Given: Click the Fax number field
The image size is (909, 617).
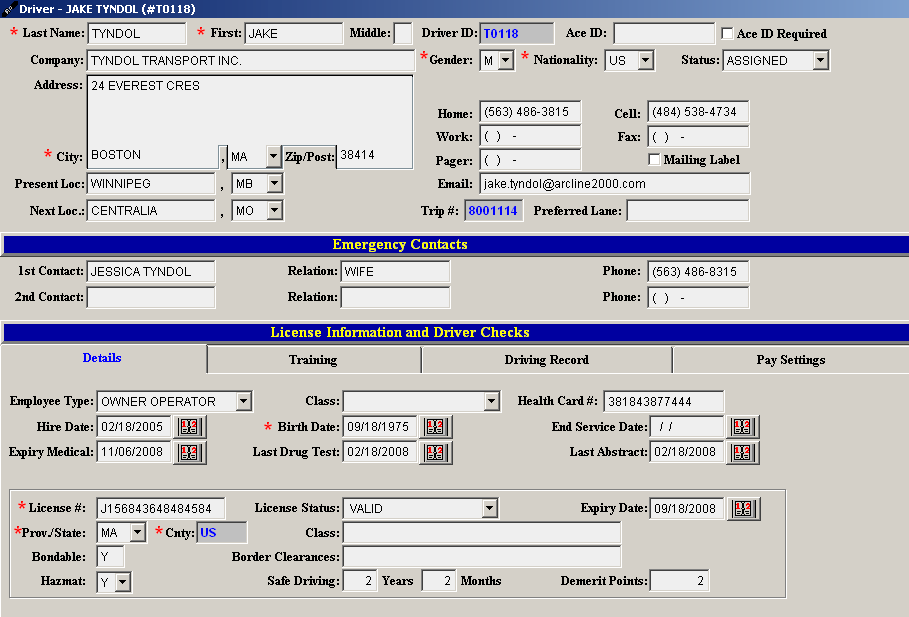Looking at the screenshot, I should (x=698, y=137).
